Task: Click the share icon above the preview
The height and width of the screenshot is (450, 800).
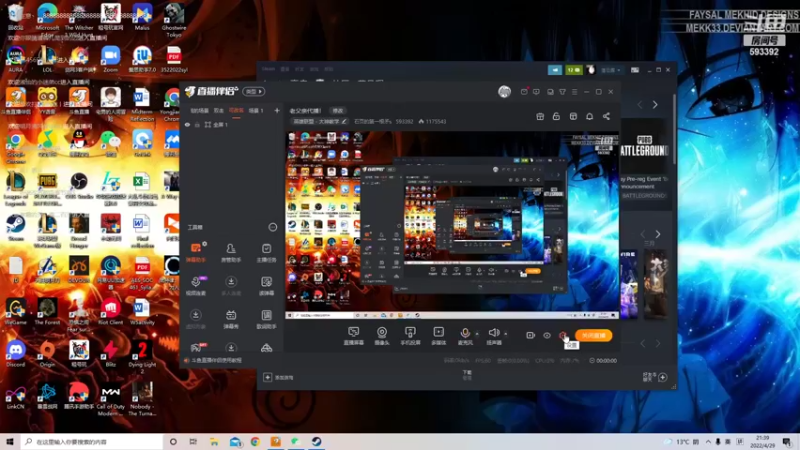Action: pos(606,116)
